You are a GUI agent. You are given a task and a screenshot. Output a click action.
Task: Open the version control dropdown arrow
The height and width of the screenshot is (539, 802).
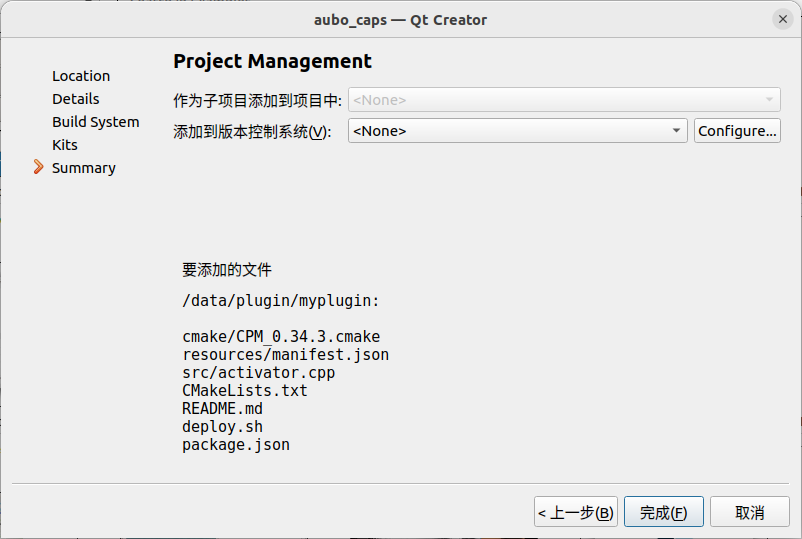pos(676,131)
